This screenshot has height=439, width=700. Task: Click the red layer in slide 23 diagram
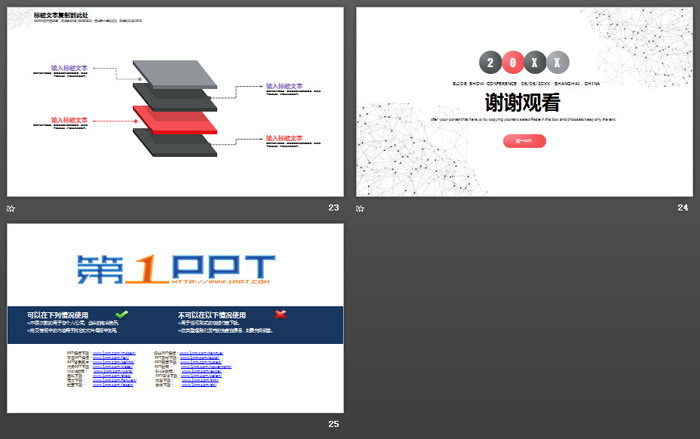pos(175,120)
